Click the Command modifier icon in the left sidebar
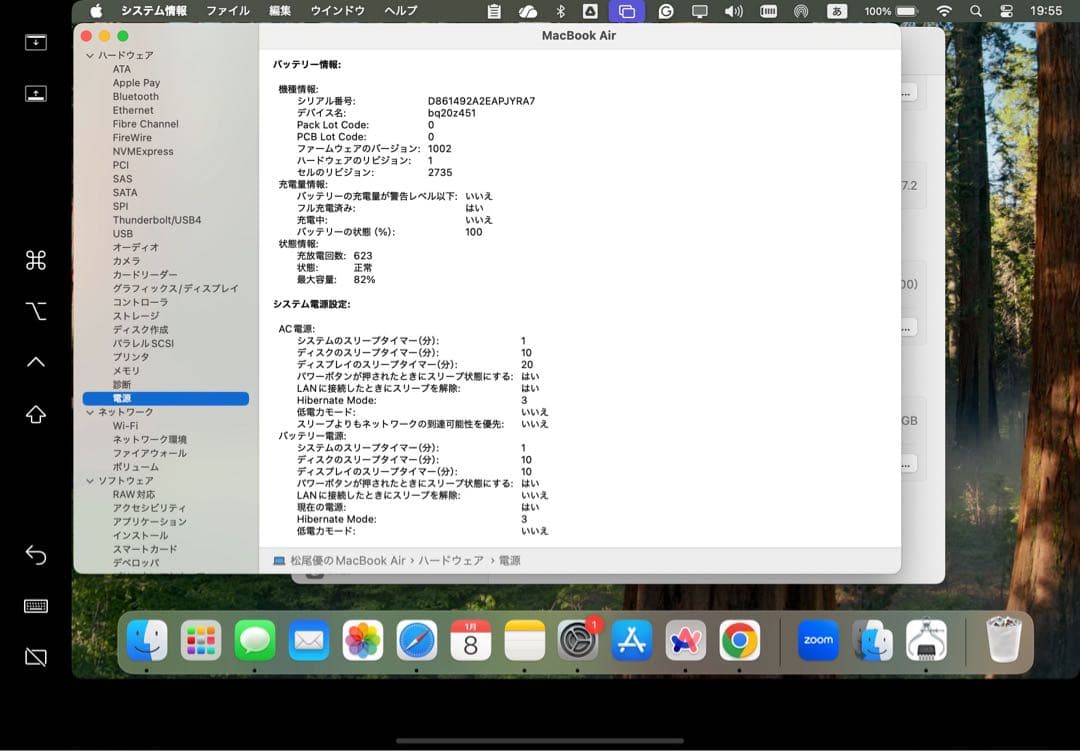The image size is (1080, 751). [x=35, y=260]
